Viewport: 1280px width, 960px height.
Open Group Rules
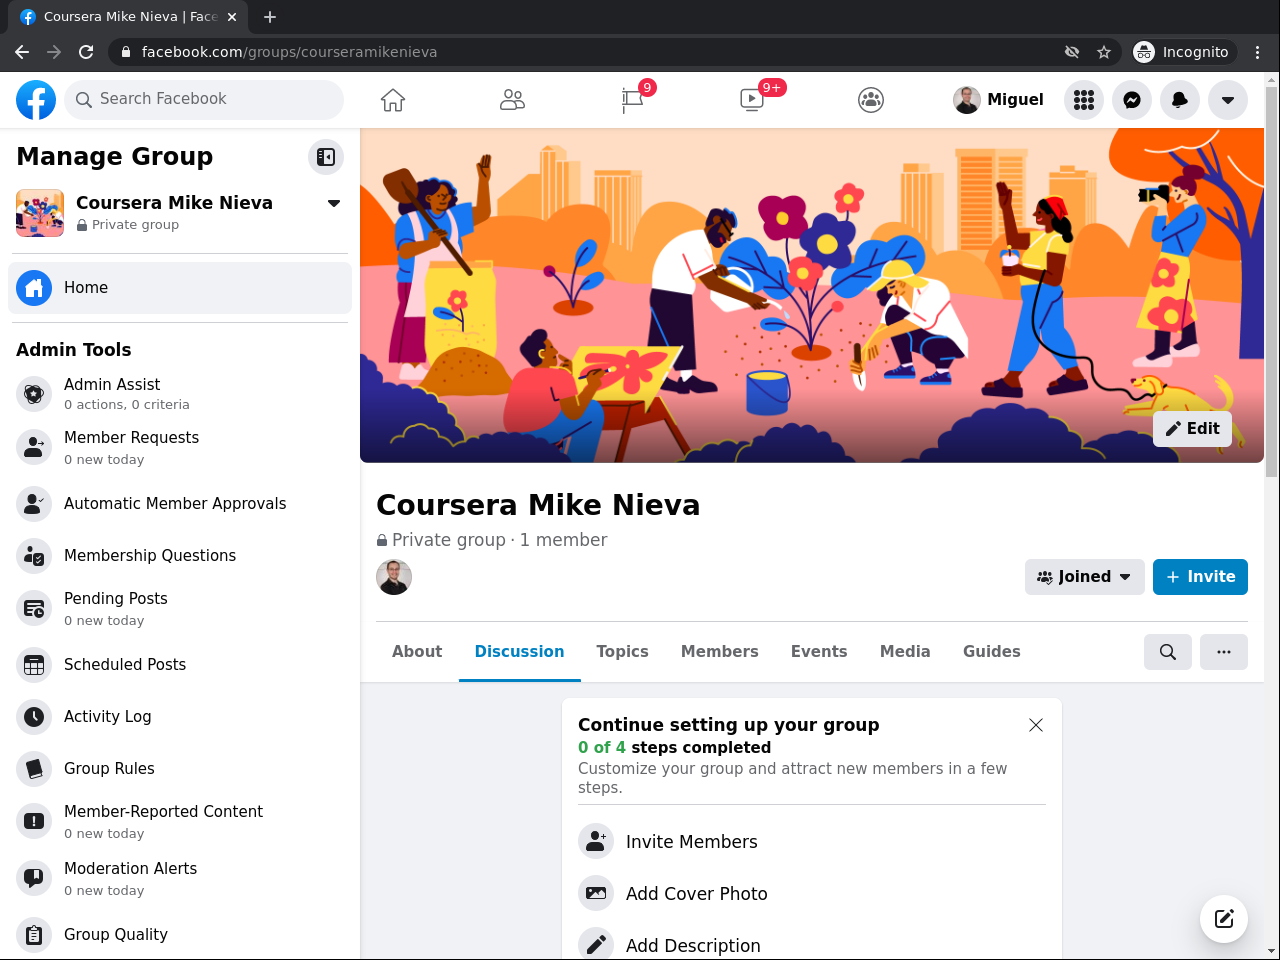(x=180, y=768)
